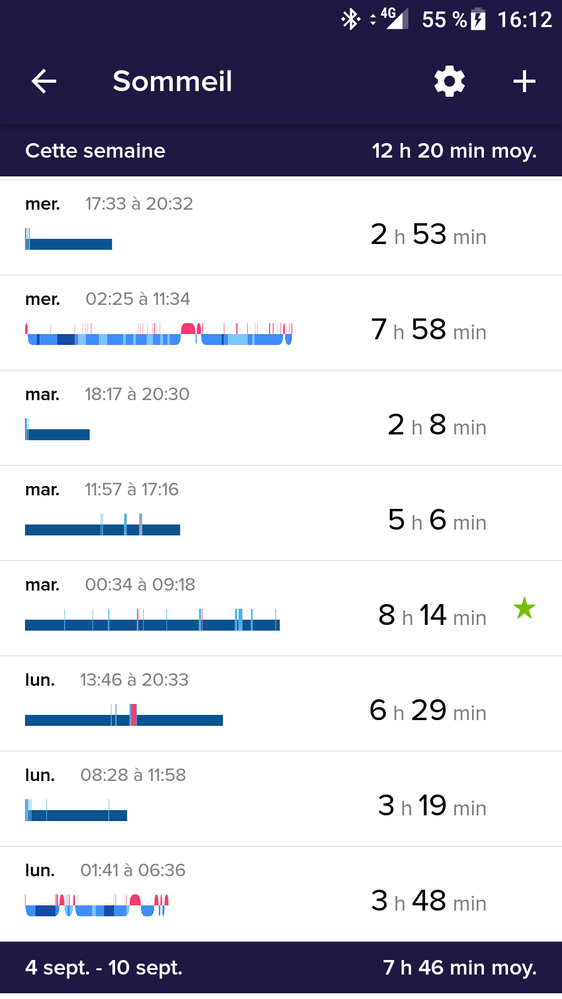This screenshot has width=562, height=999.
Task: Open lun. 13:46 à 20:33 sleep entry
Action: 281,703
